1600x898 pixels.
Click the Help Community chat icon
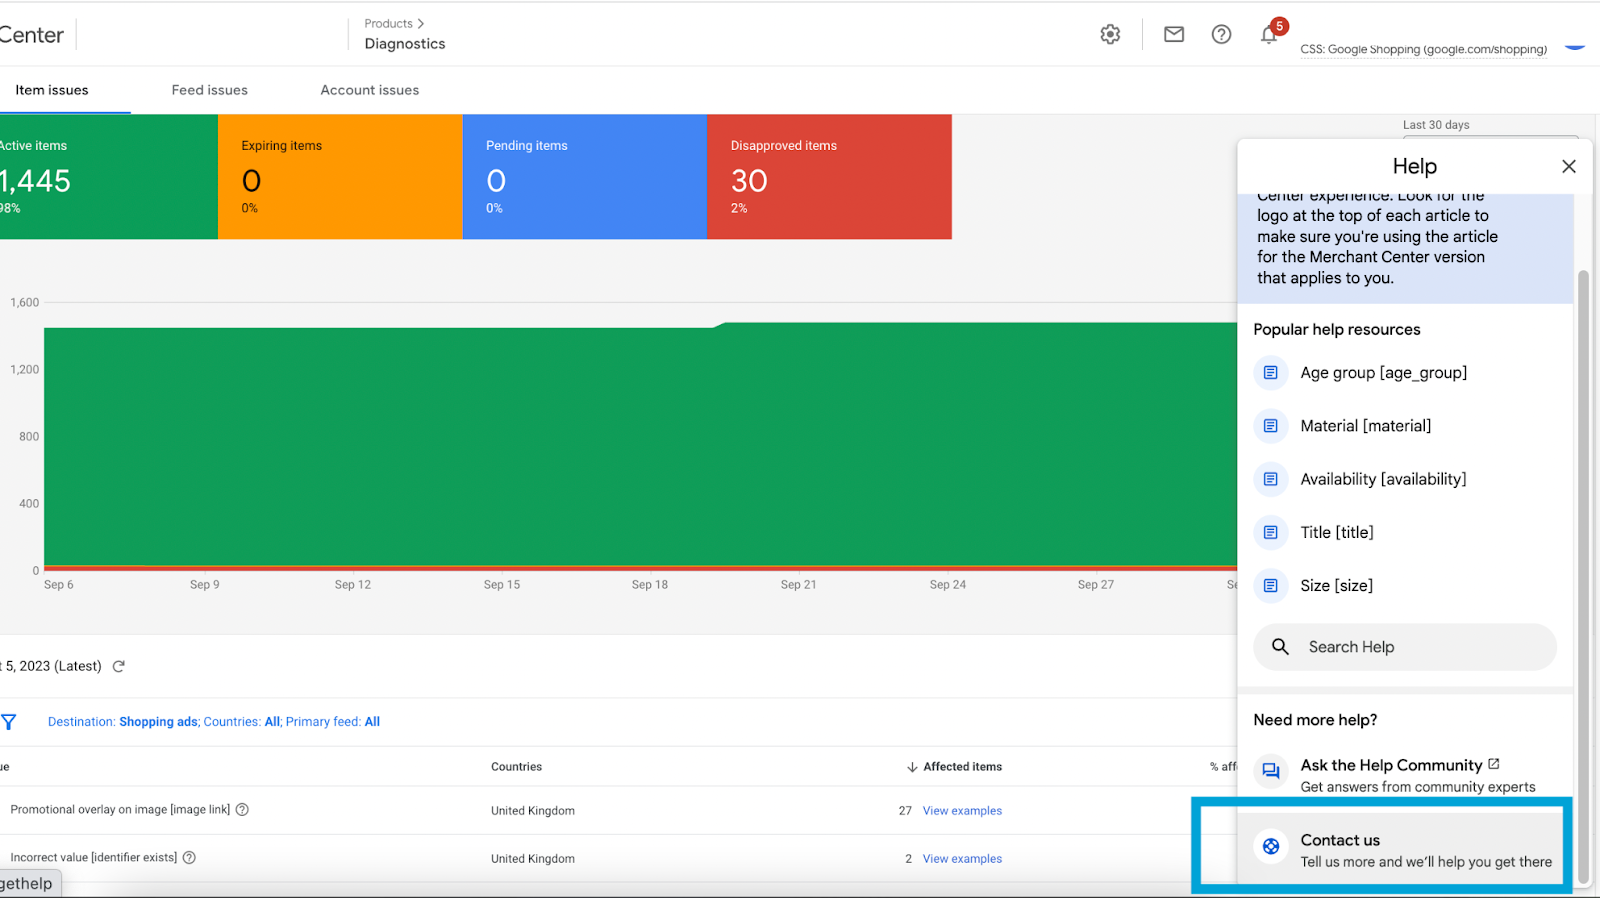[1270, 770]
